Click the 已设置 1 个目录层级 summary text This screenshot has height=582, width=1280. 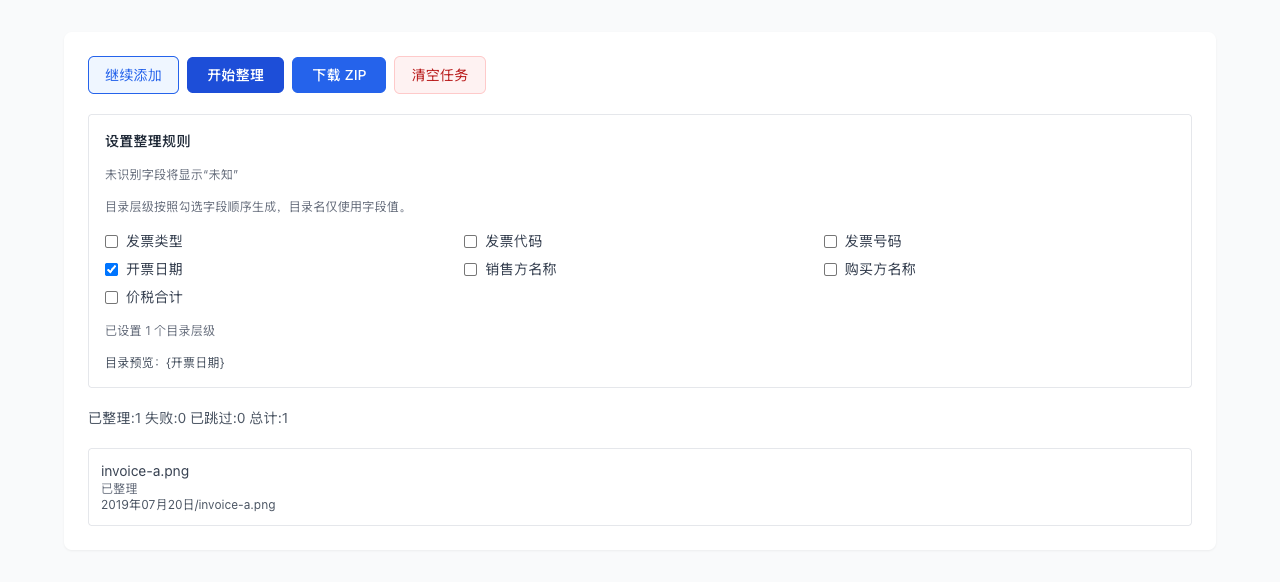coord(157,330)
